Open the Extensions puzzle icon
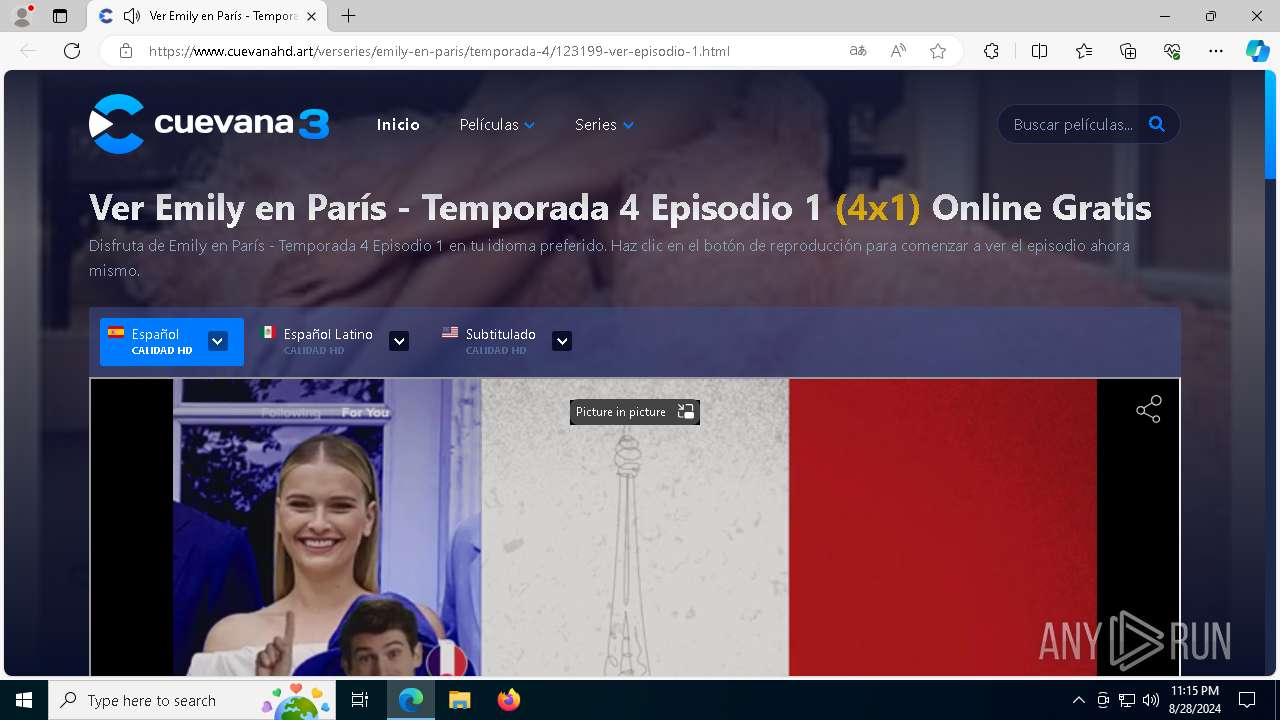The width and height of the screenshot is (1280, 720). point(991,51)
